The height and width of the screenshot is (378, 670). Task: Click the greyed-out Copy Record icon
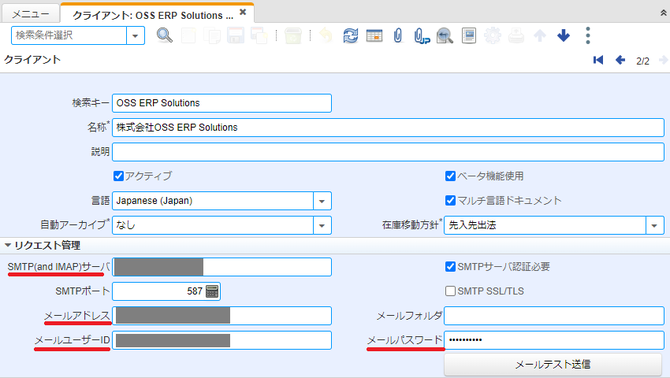pyautogui.click(x=212, y=35)
